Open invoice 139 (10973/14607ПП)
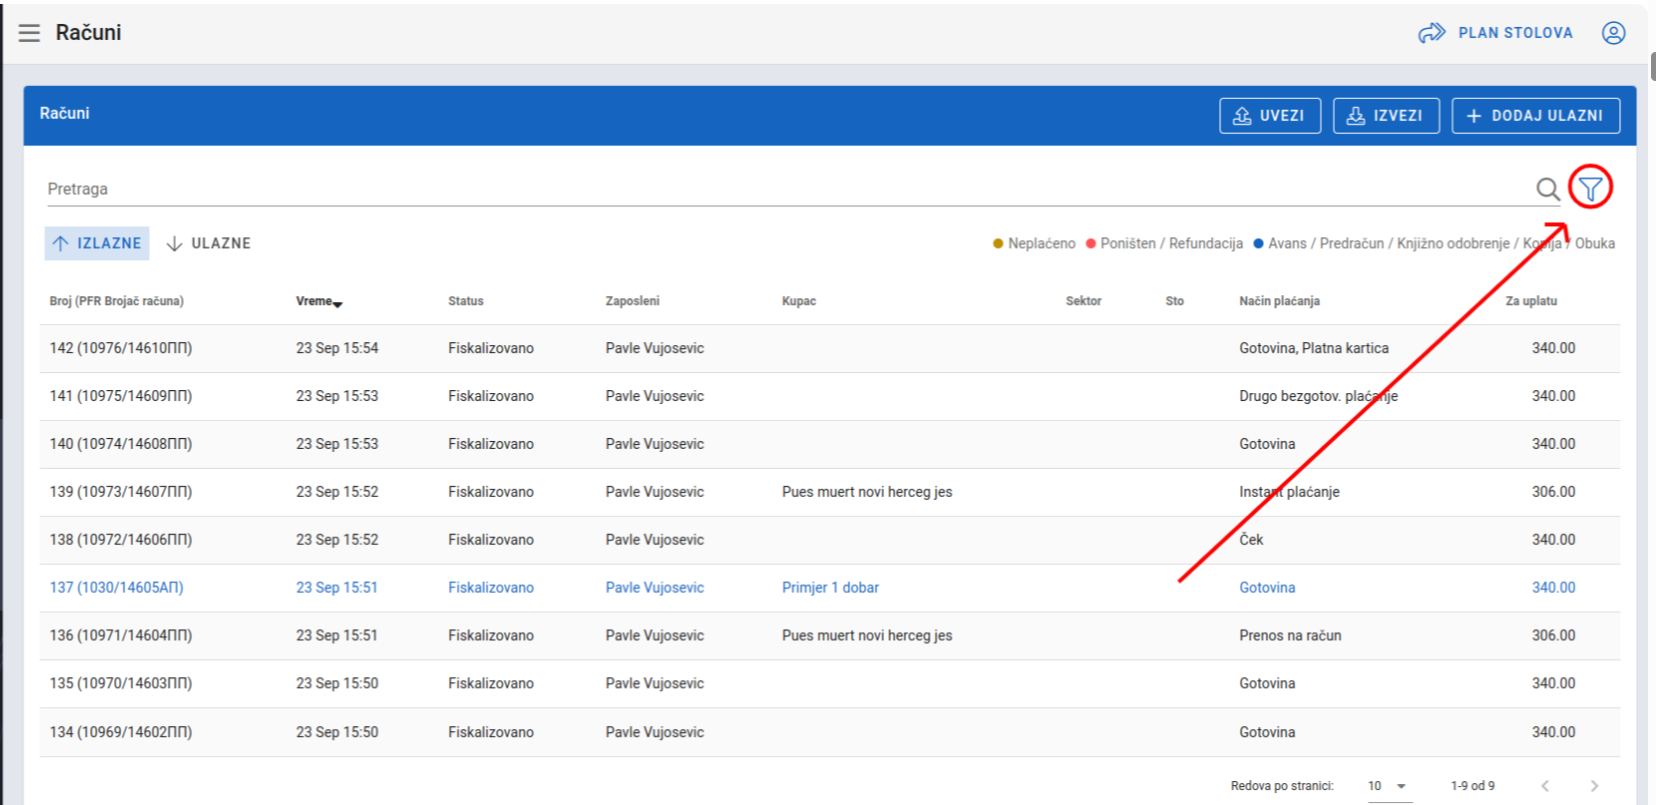 (x=830, y=492)
